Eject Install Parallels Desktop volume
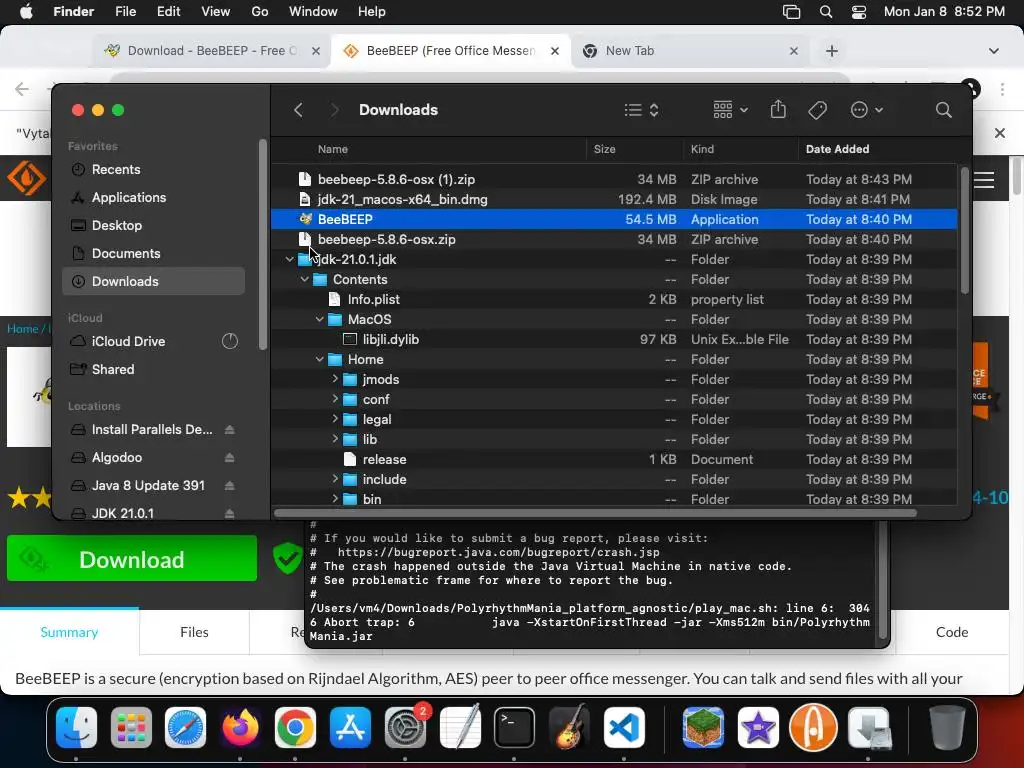Image resolution: width=1024 pixels, height=768 pixels. tap(229, 430)
